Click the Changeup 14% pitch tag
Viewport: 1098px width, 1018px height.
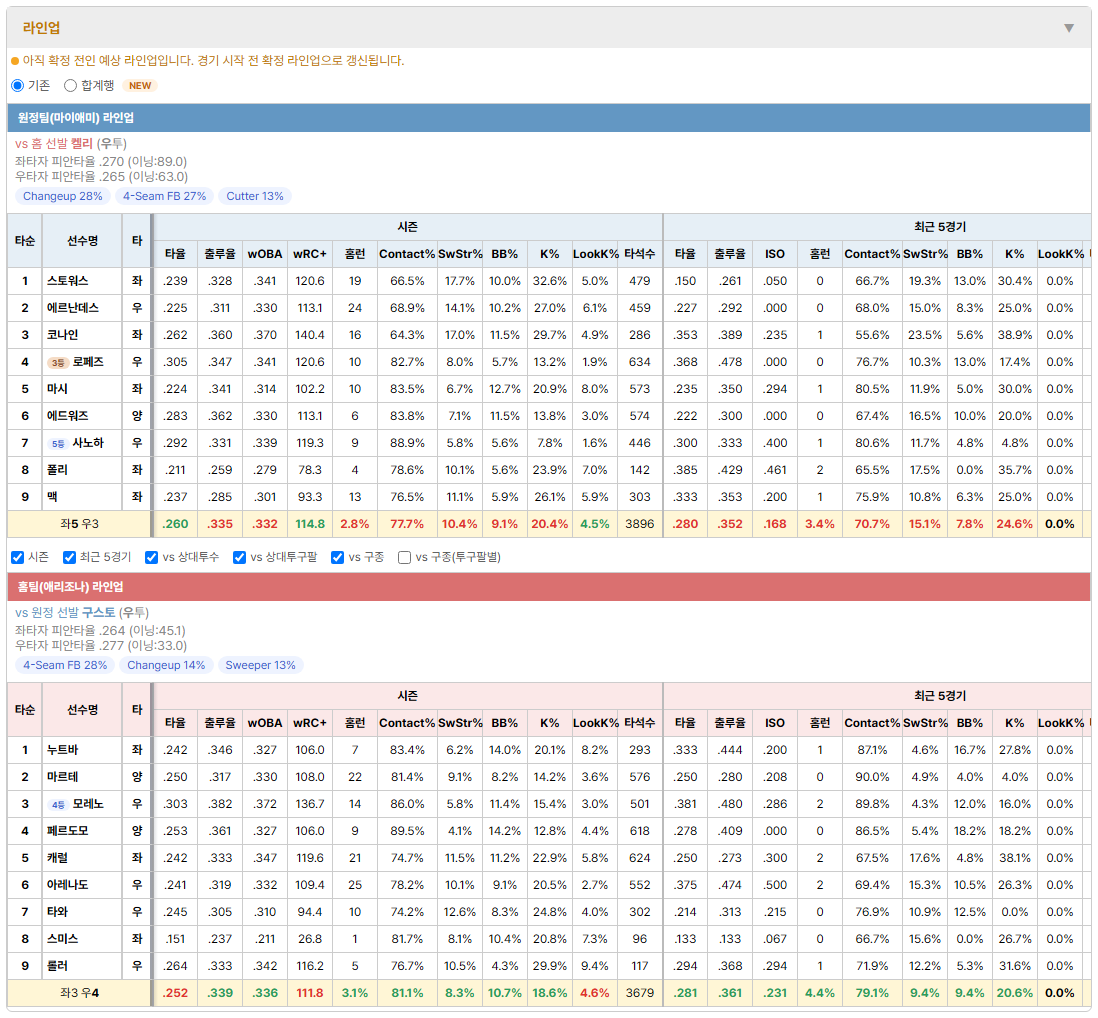point(166,665)
